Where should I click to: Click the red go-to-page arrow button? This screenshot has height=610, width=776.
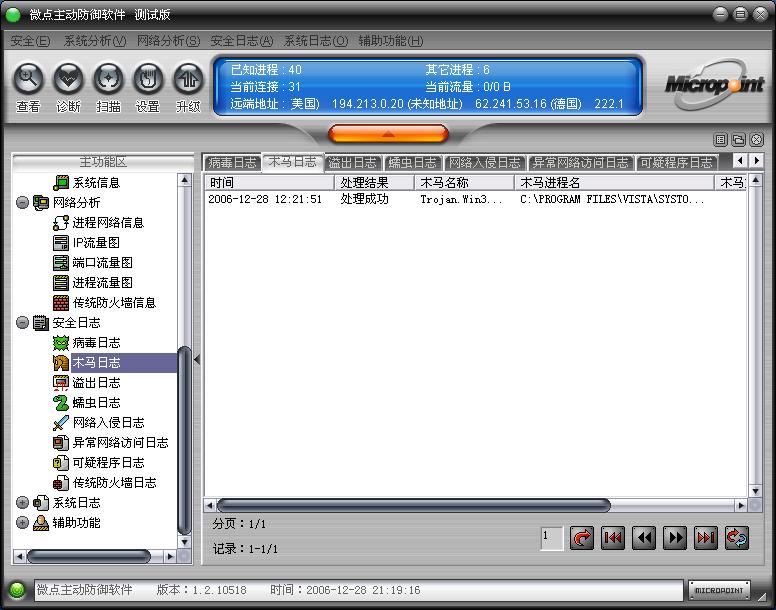582,538
